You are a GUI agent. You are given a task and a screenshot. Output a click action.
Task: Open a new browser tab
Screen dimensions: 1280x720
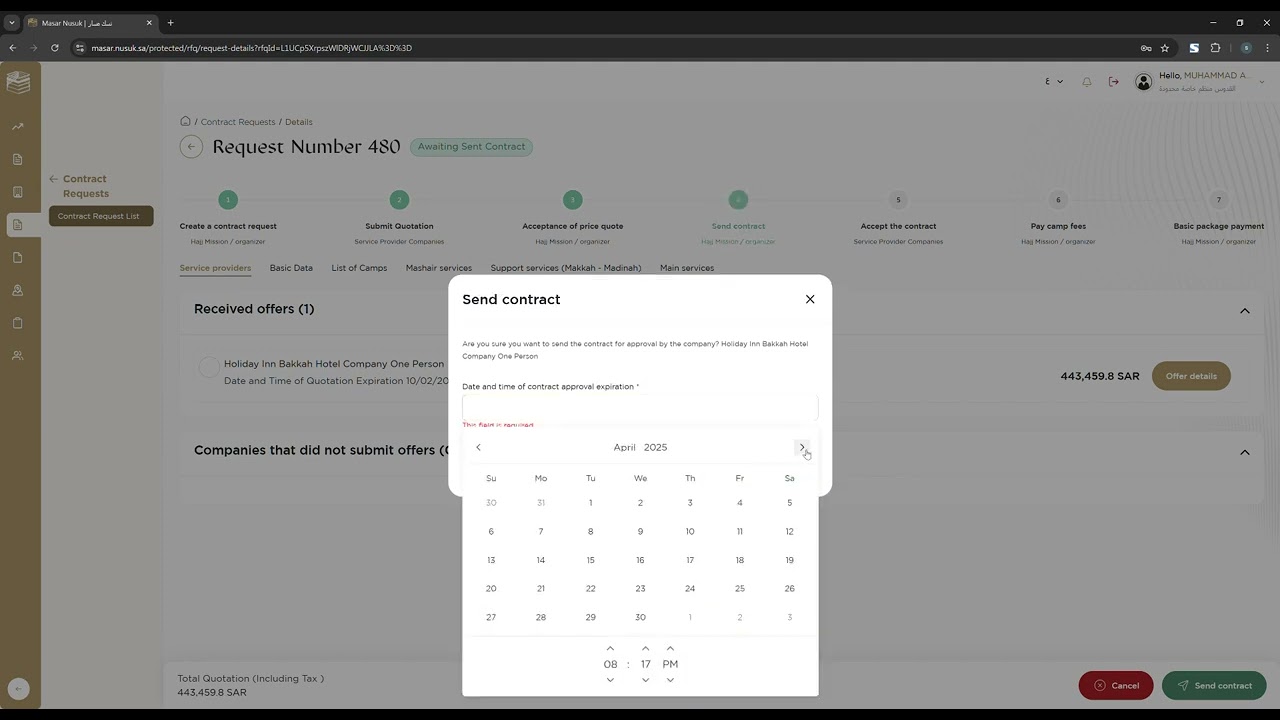pos(170,23)
